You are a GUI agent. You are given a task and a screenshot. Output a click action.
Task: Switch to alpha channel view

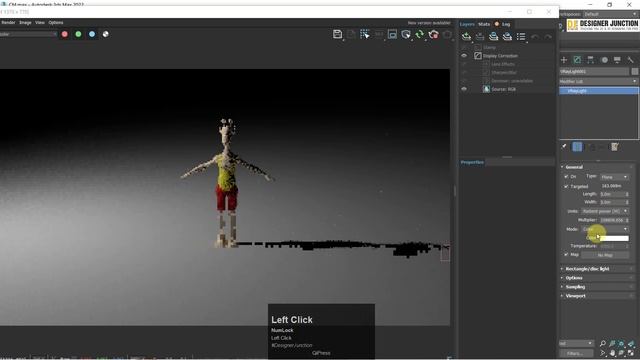pyautogui.click(x=106, y=34)
